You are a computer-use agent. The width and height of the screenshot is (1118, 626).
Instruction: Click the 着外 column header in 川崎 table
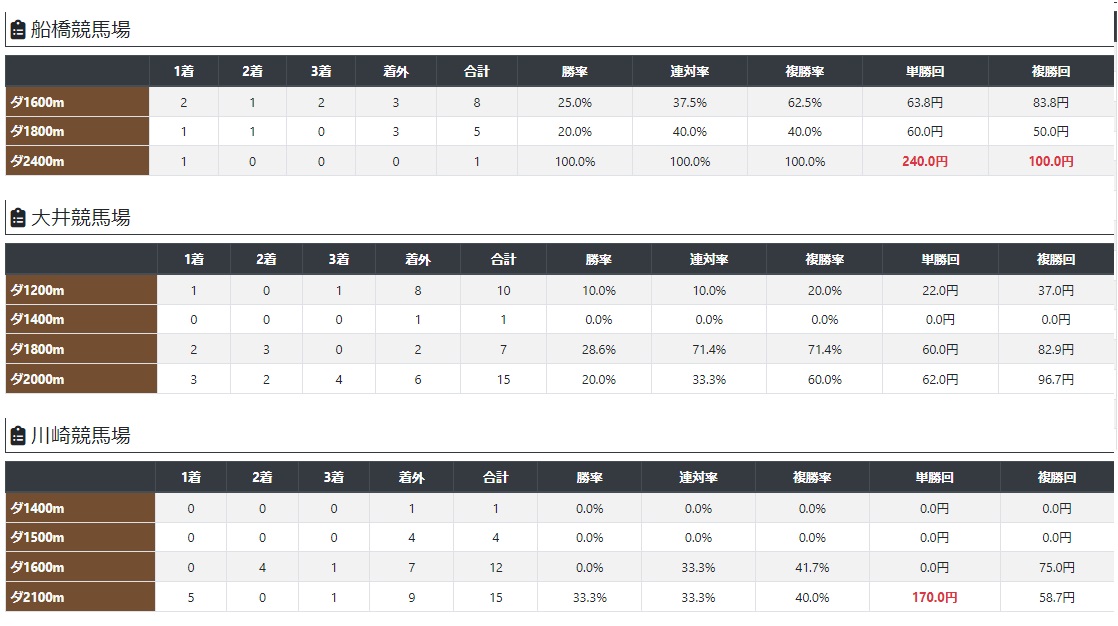click(411, 478)
